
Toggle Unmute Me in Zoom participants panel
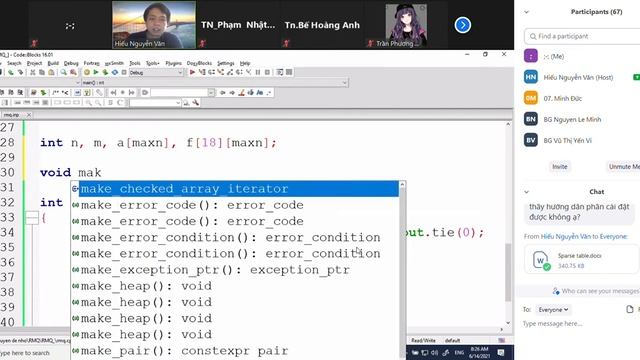(x=624, y=167)
